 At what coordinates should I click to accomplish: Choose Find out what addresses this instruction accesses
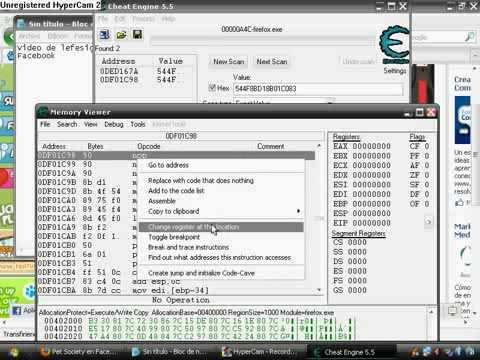tap(221, 258)
